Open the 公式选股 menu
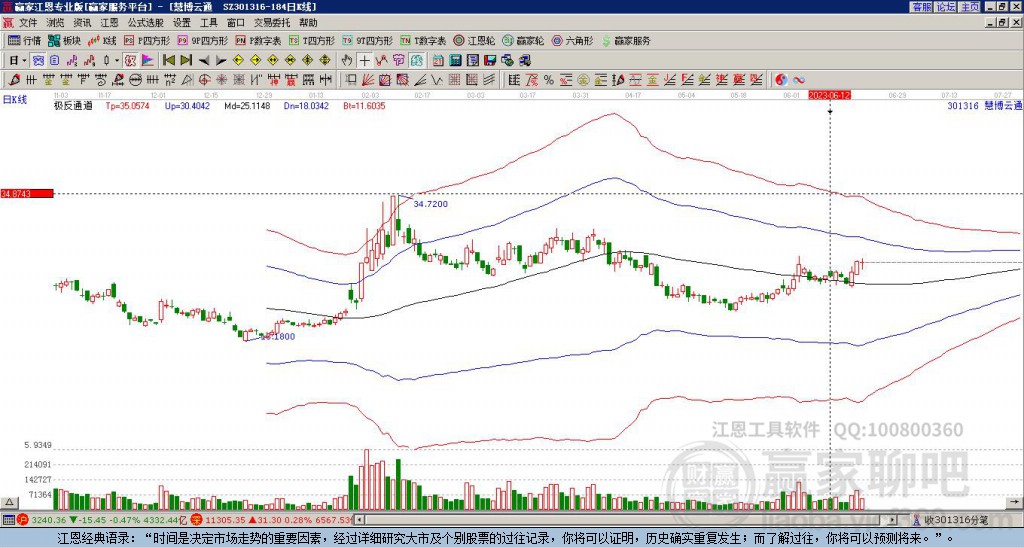Viewport: 1024px width, 548px height. pos(146,23)
